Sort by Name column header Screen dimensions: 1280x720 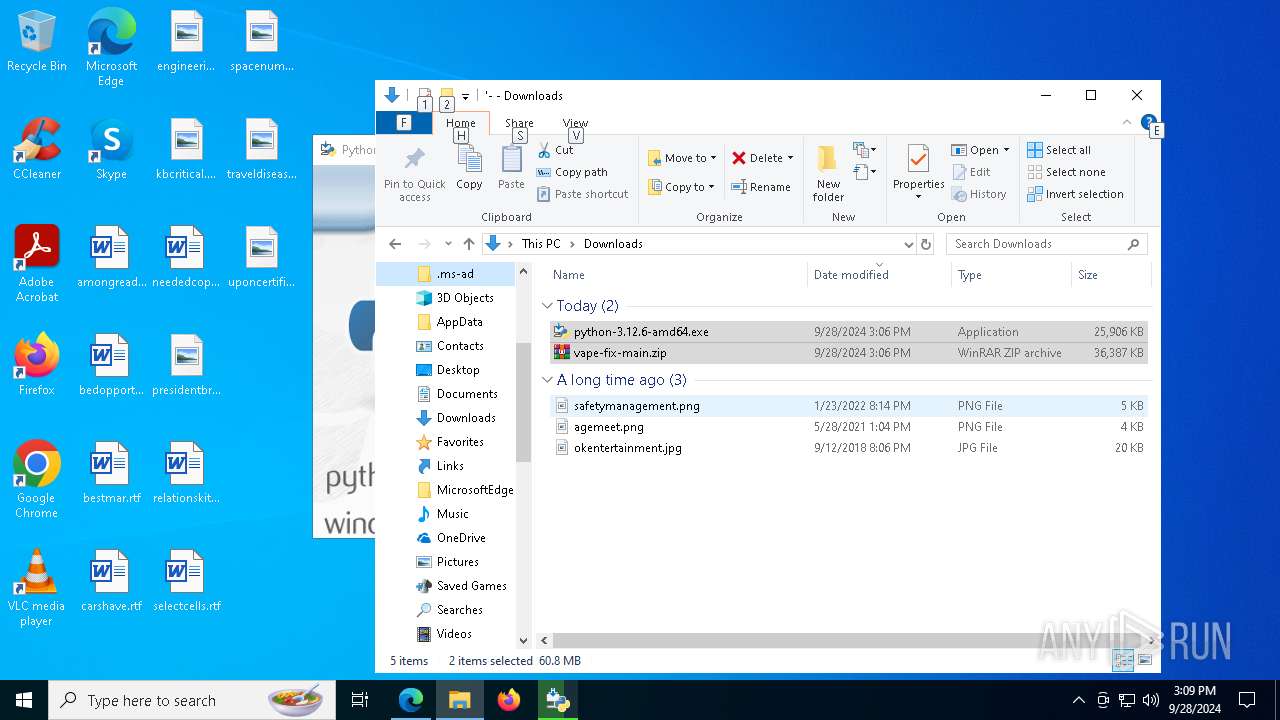[x=569, y=275]
